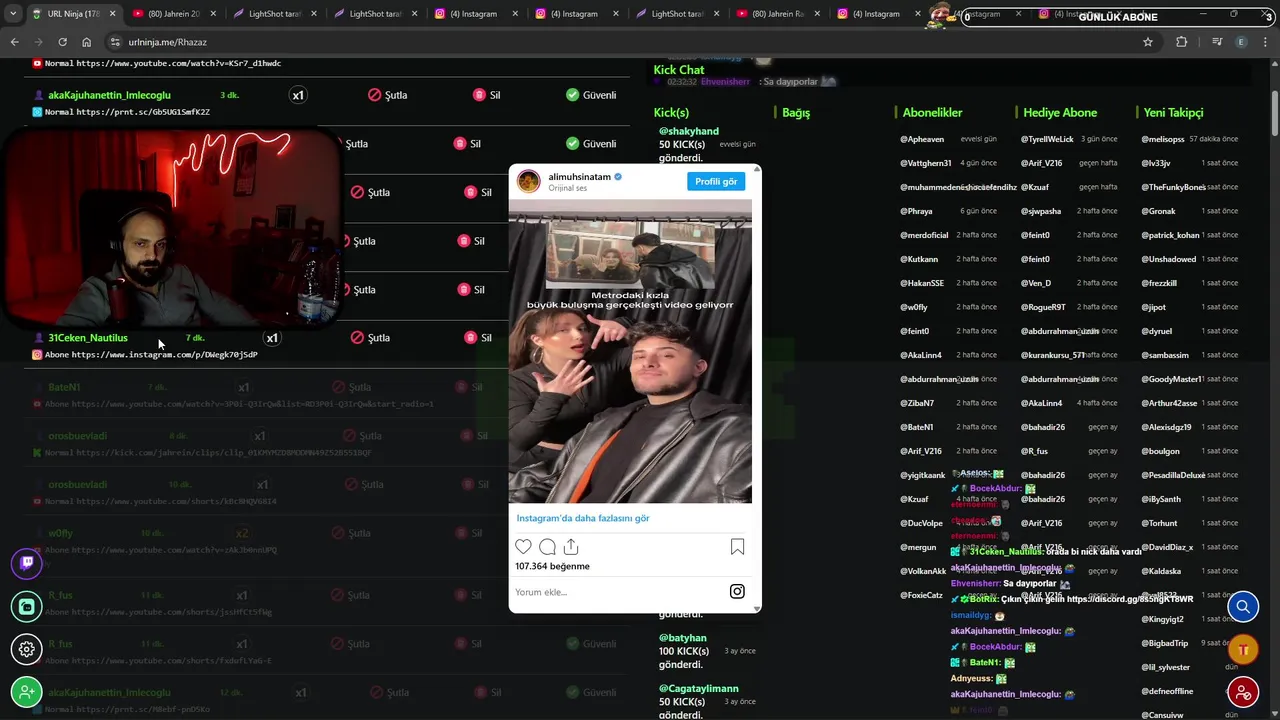Click the Instagram logo beside comment field
Screen dimensions: 1280x720
click(737, 591)
